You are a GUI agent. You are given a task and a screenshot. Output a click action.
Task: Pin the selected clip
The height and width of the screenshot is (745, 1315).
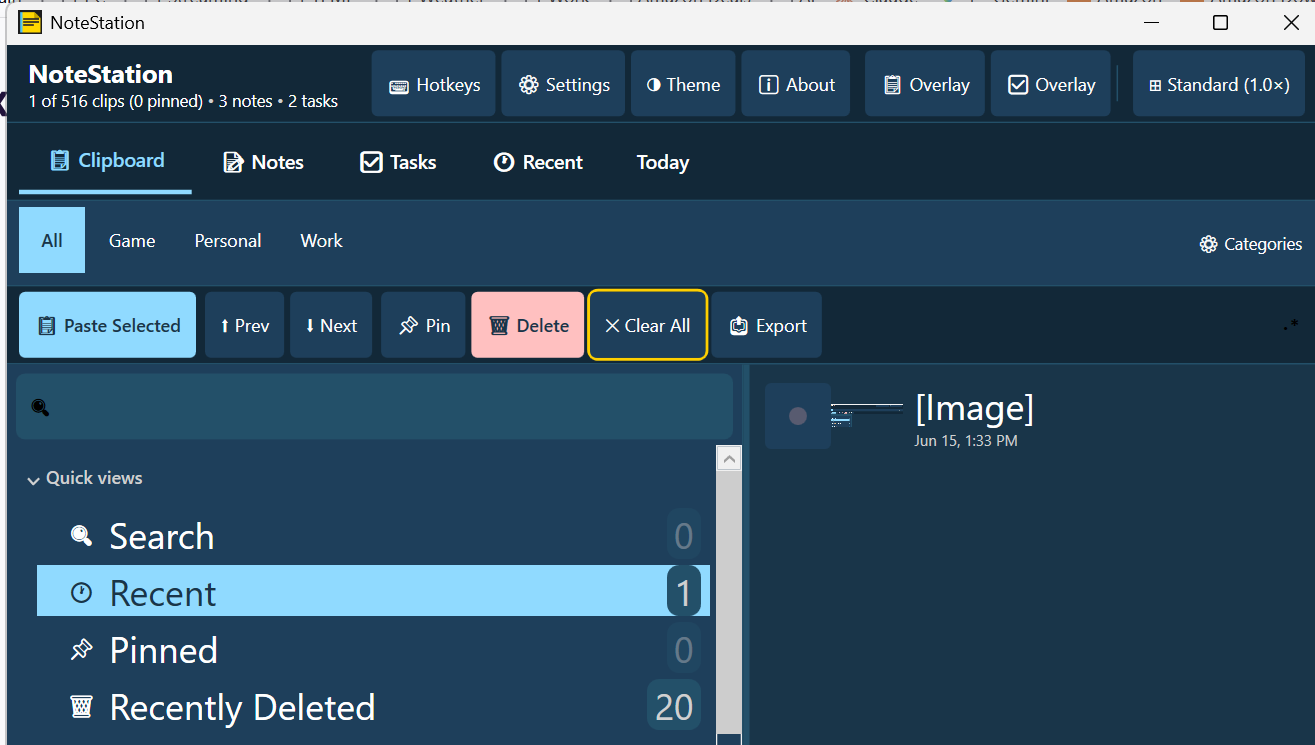pyautogui.click(x=423, y=325)
